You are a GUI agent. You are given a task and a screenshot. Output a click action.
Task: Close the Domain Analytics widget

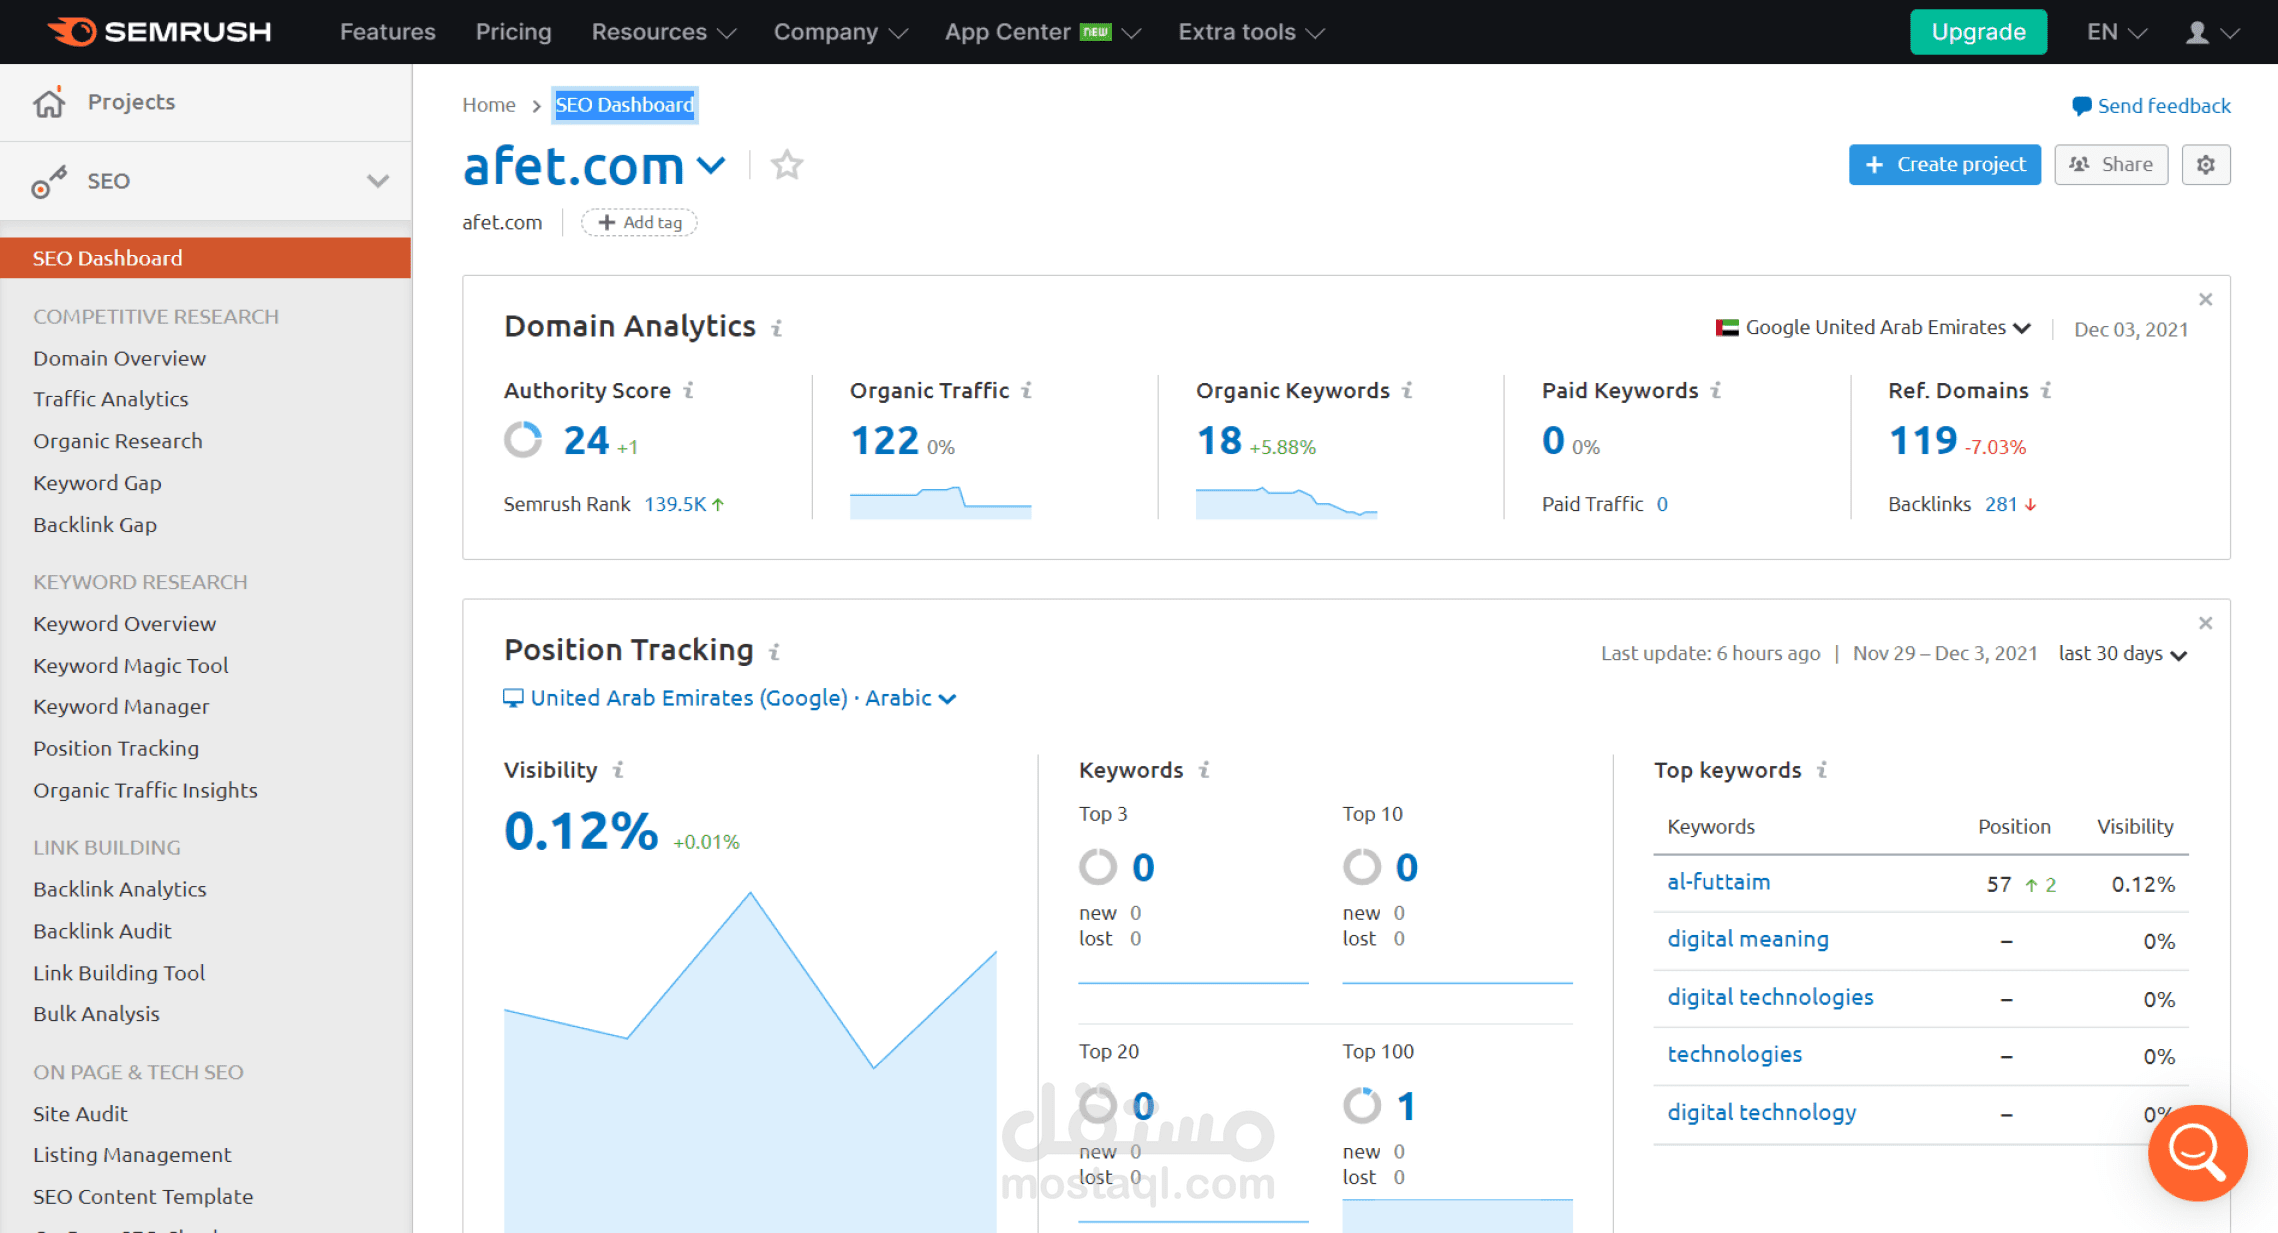[x=2205, y=299]
